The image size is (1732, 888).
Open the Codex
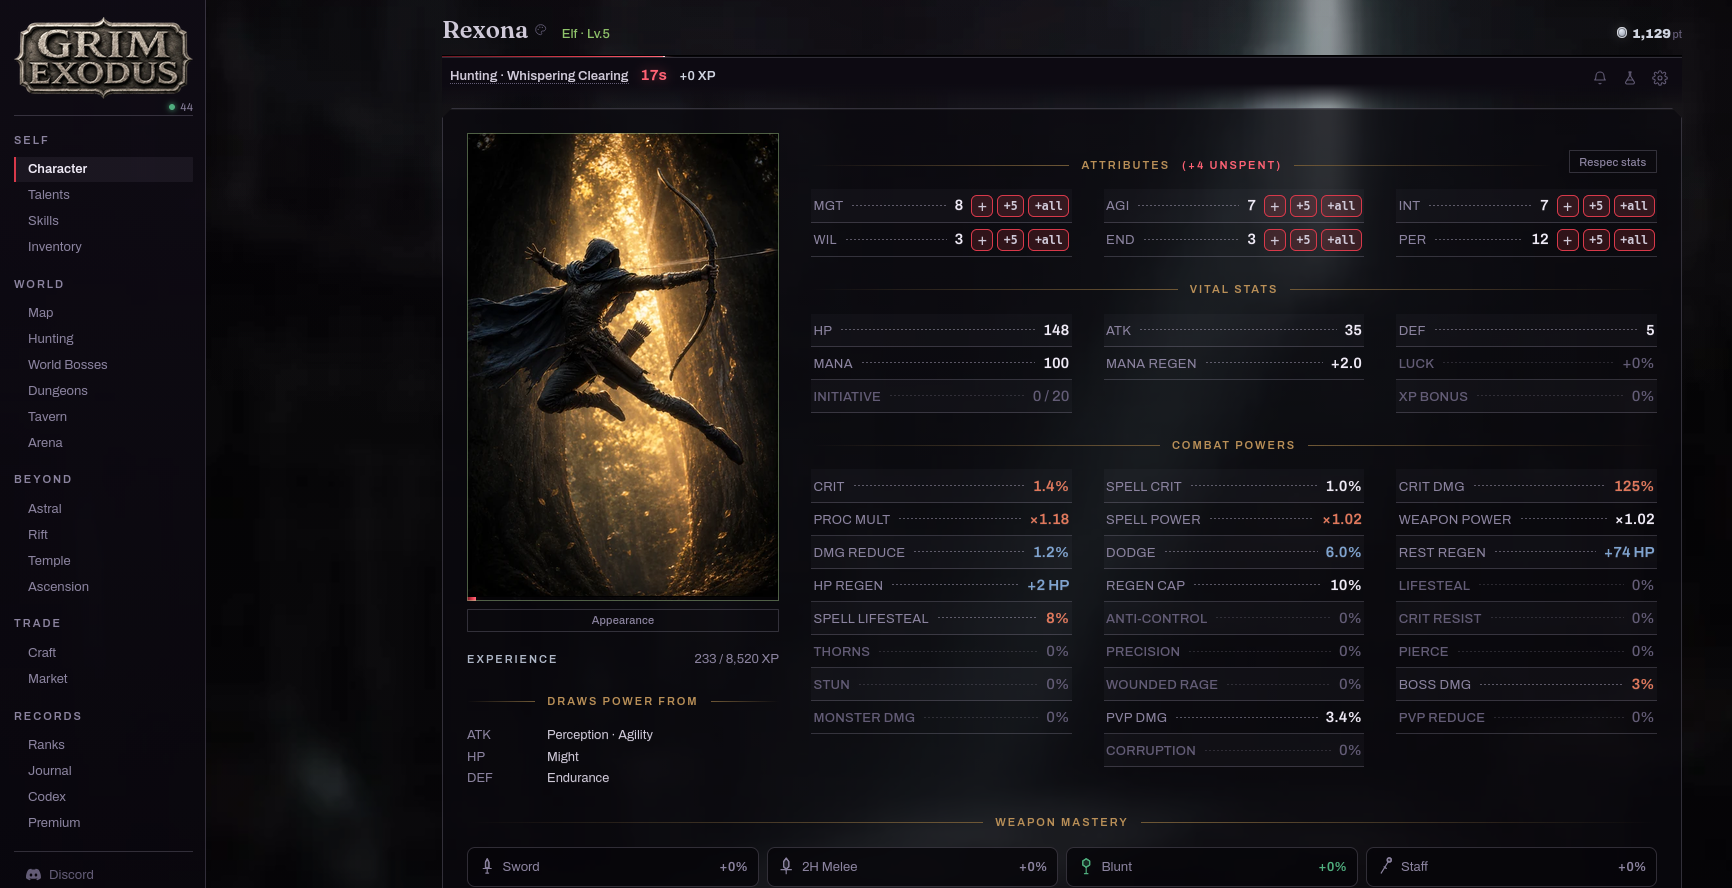pyautogui.click(x=104, y=797)
